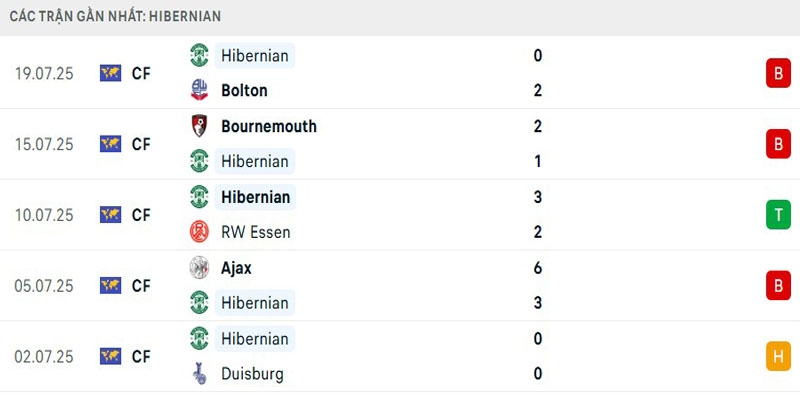Open the Ajax team name link
The height and width of the screenshot is (400, 800).
point(237,268)
